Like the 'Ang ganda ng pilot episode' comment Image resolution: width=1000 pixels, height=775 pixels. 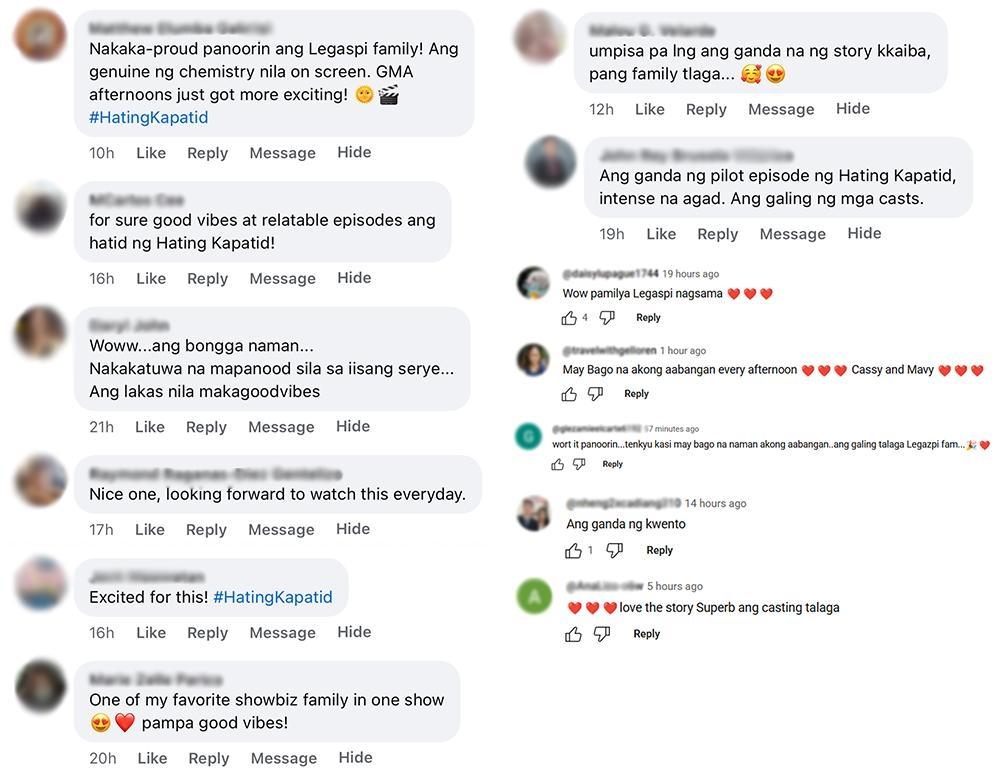tap(661, 234)
